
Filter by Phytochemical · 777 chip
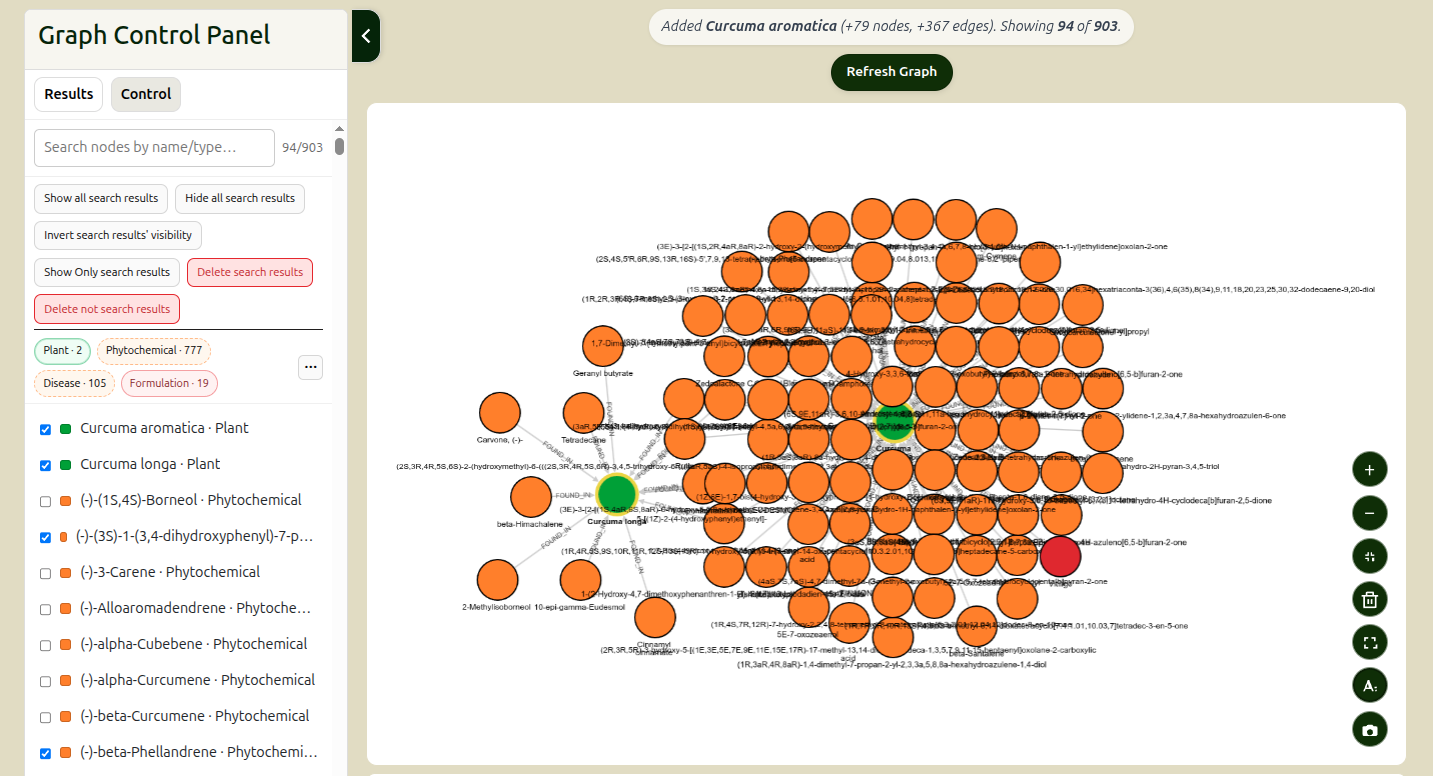pyautogui.click(x=154, y=351)
